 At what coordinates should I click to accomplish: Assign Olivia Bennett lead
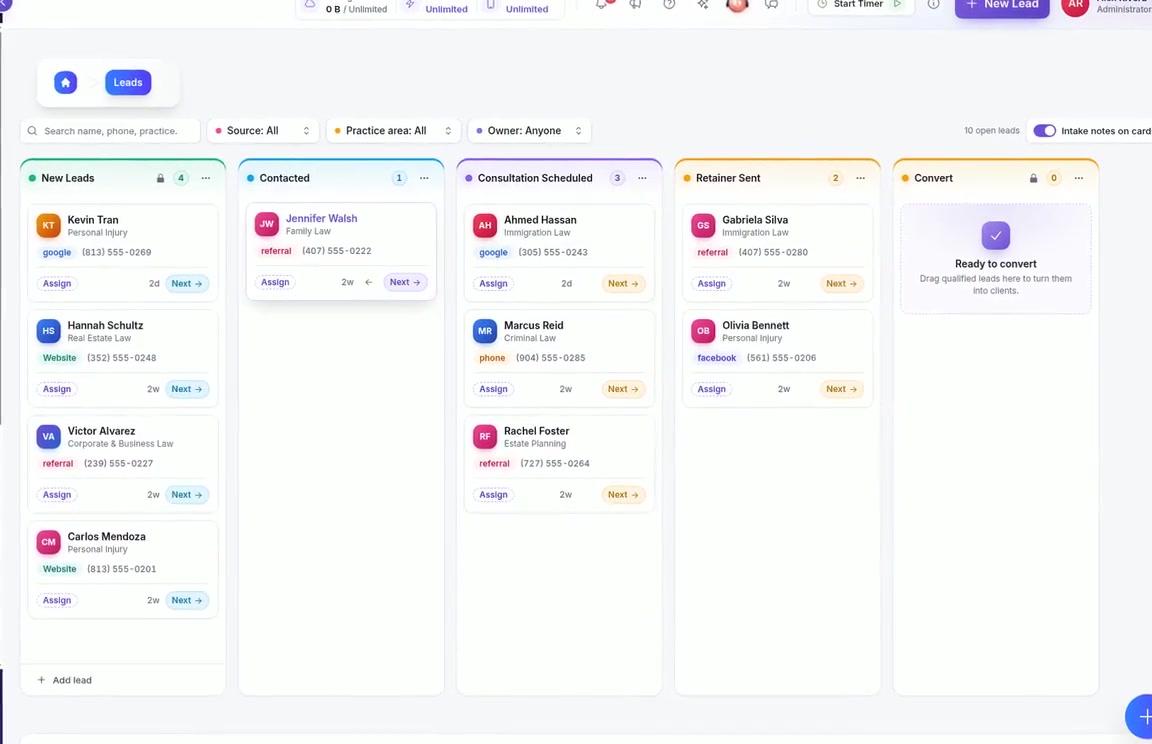tap(711, 389)
